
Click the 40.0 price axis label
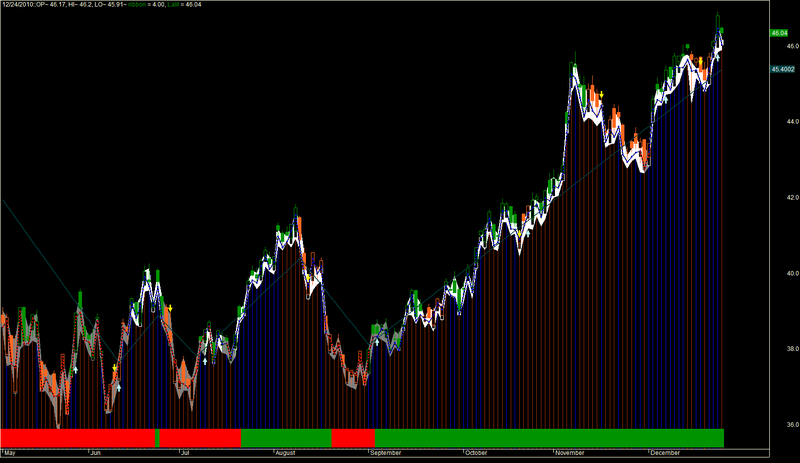pos(793,273)
